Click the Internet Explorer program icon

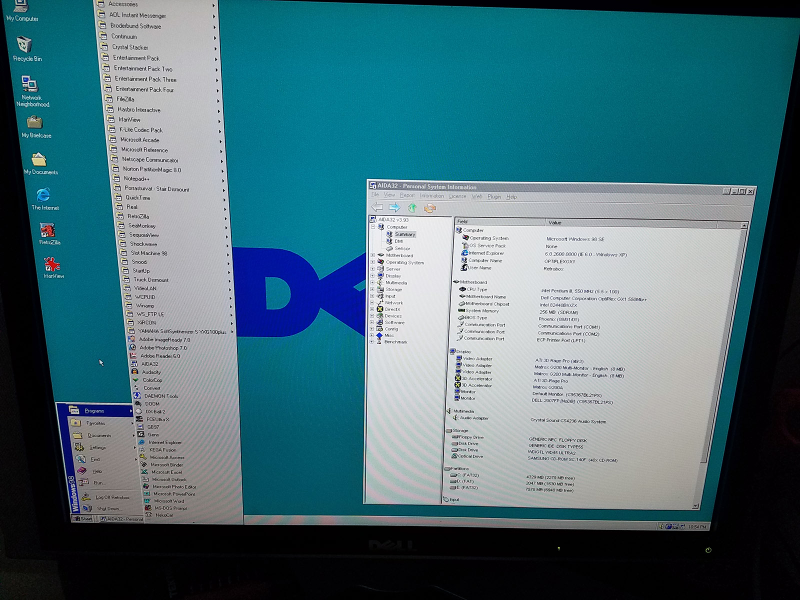(x=141, y=442)
